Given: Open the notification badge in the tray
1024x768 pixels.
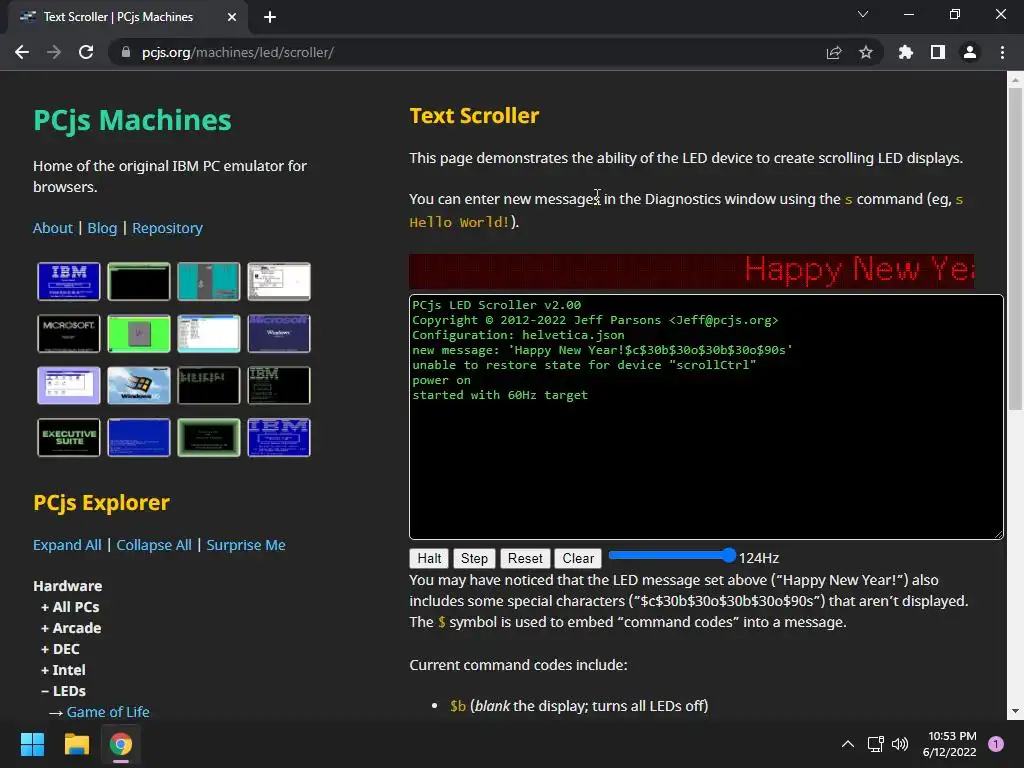Looking at the screenshot, I should click(996, 744).
